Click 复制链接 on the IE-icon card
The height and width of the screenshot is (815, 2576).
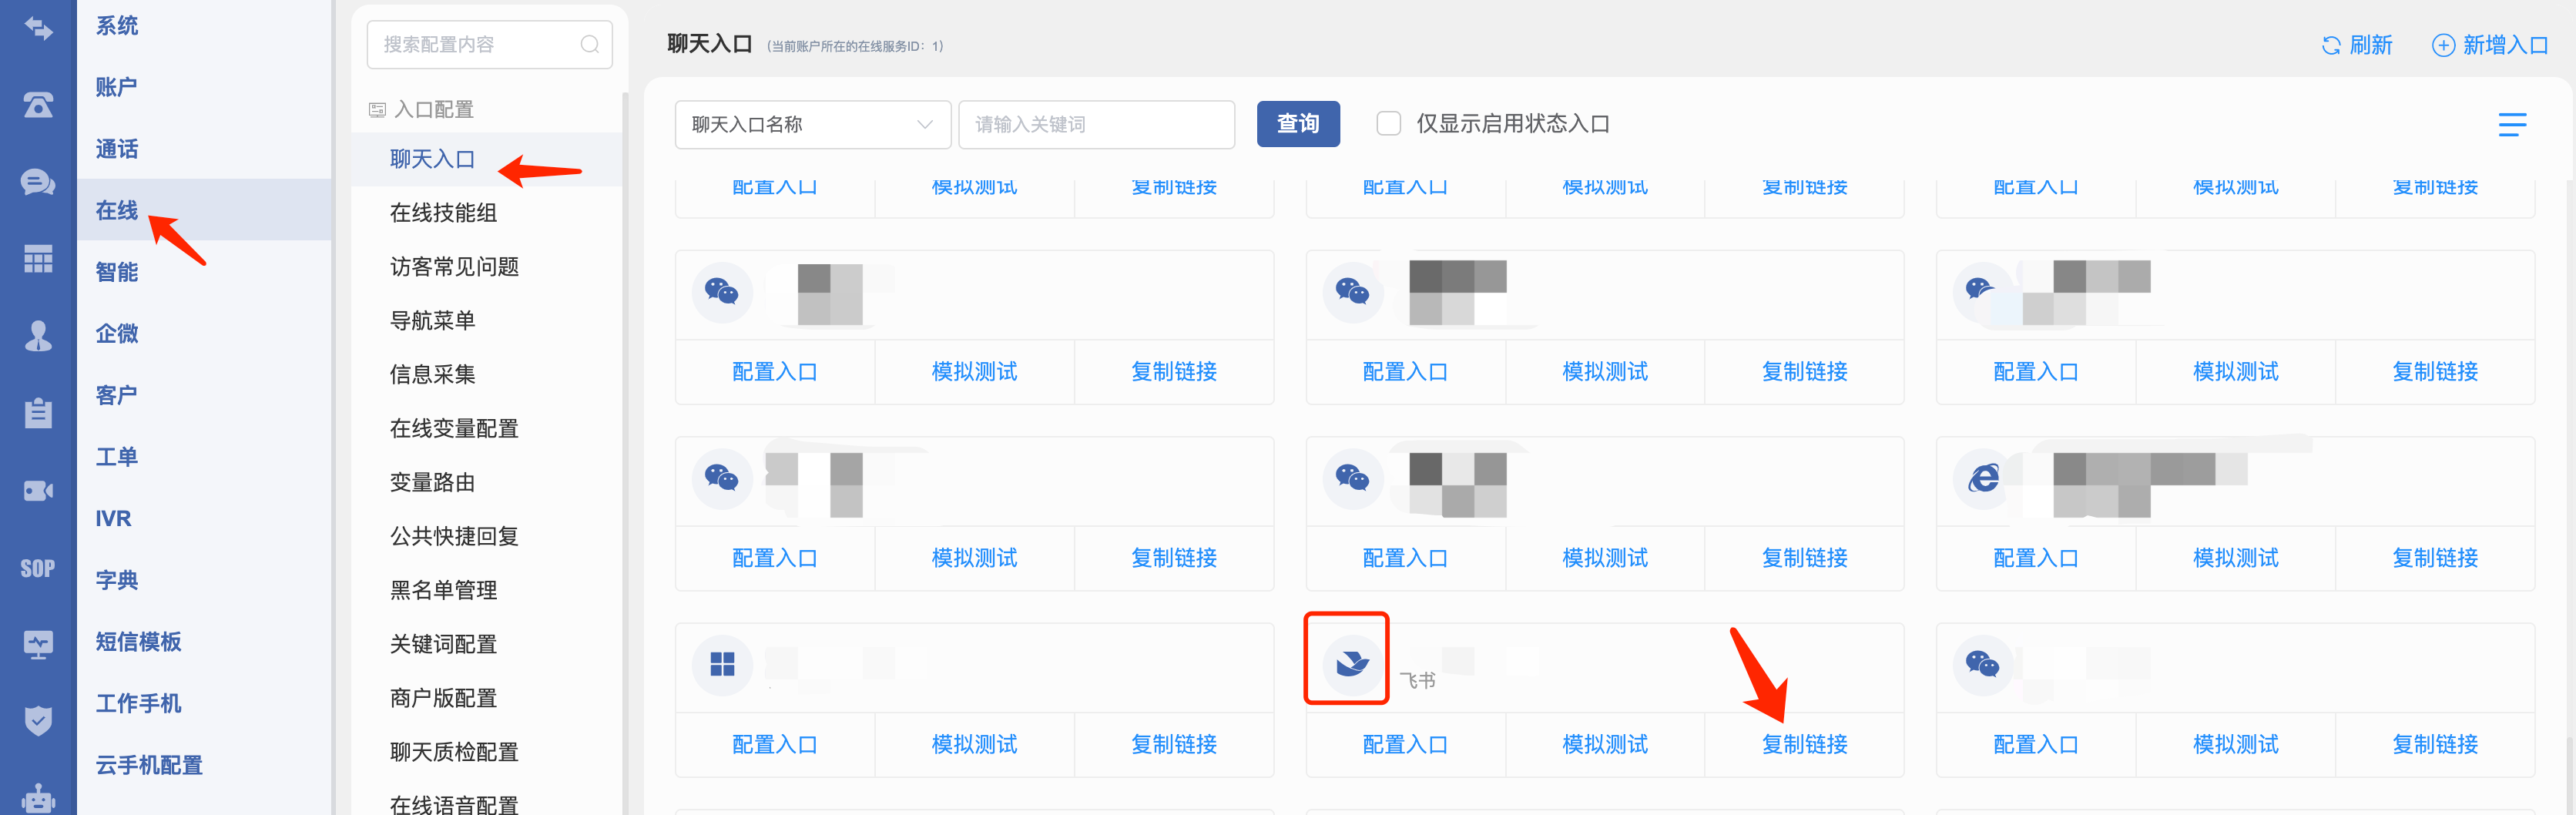(x=2435, y=558)
